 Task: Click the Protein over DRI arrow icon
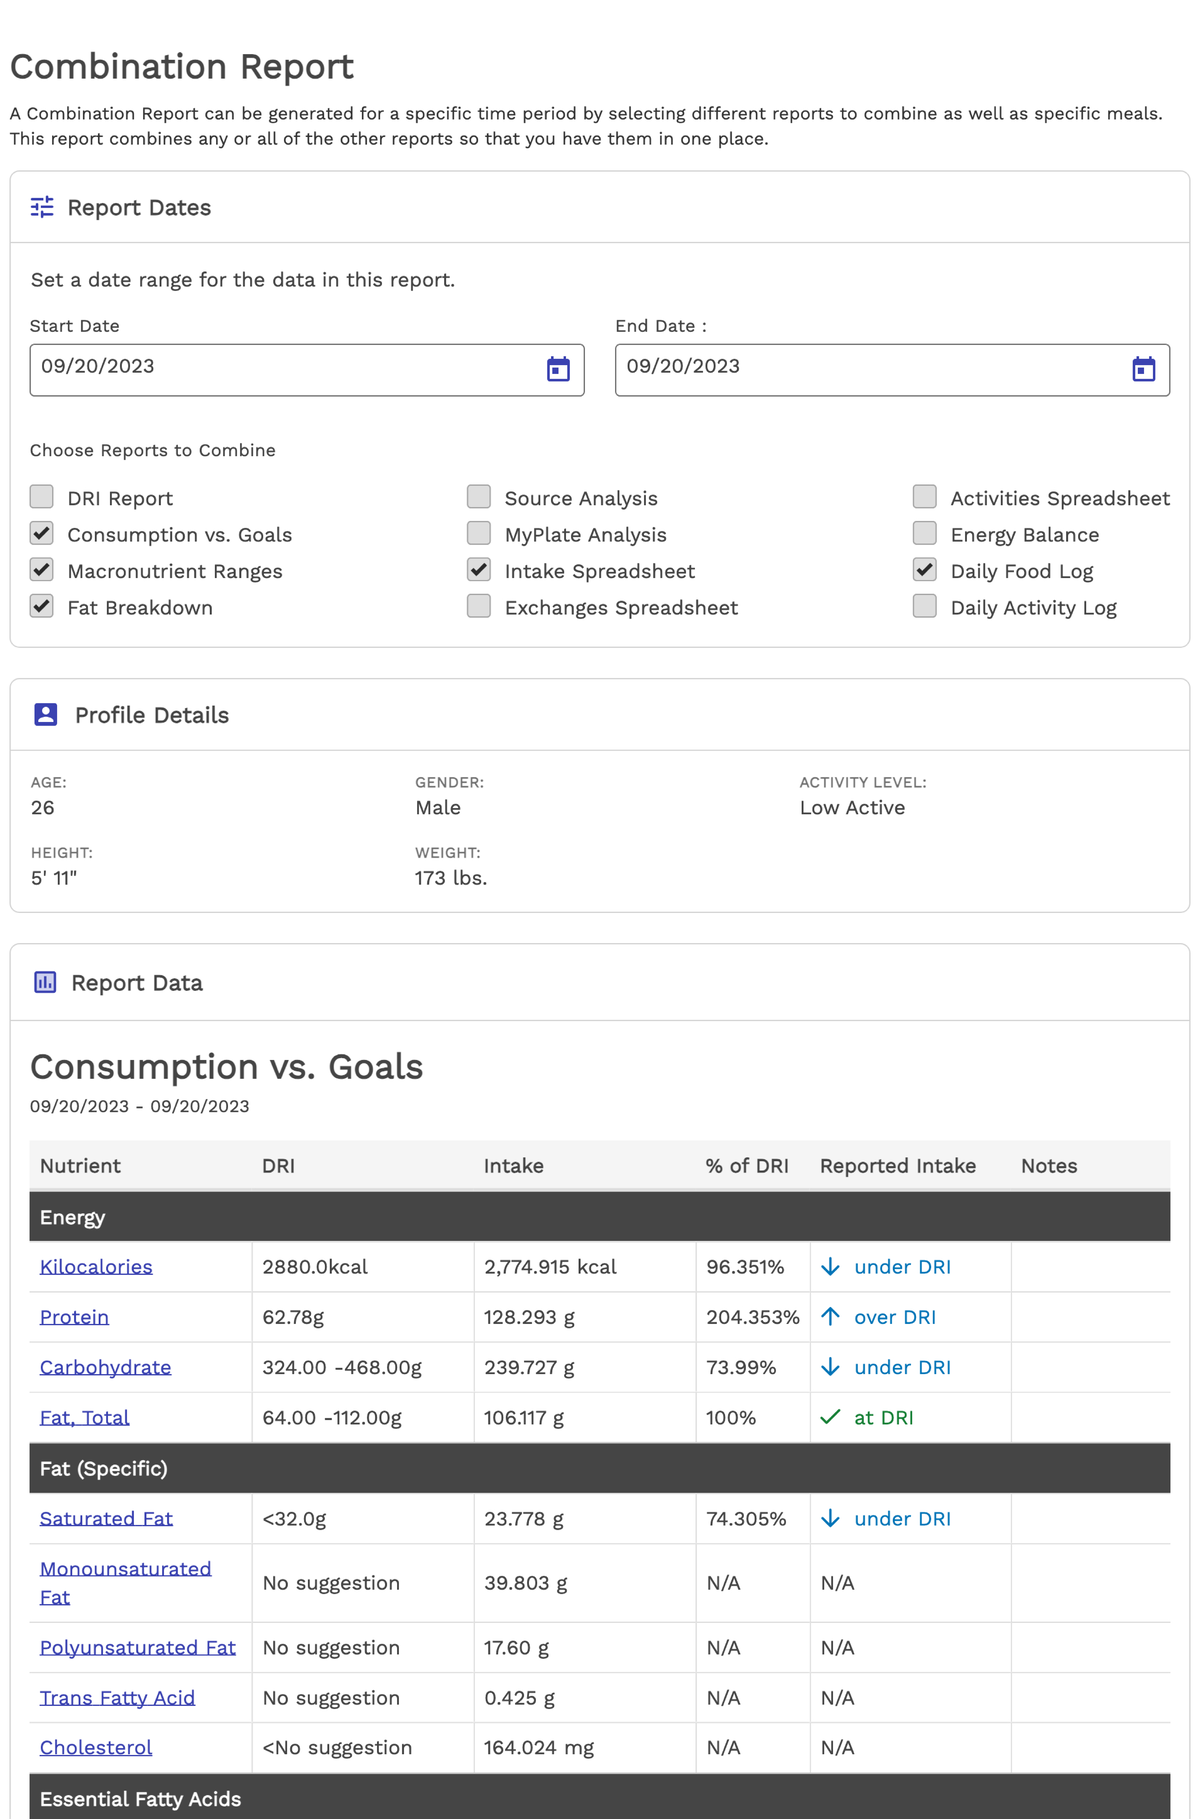[830, 1316]
